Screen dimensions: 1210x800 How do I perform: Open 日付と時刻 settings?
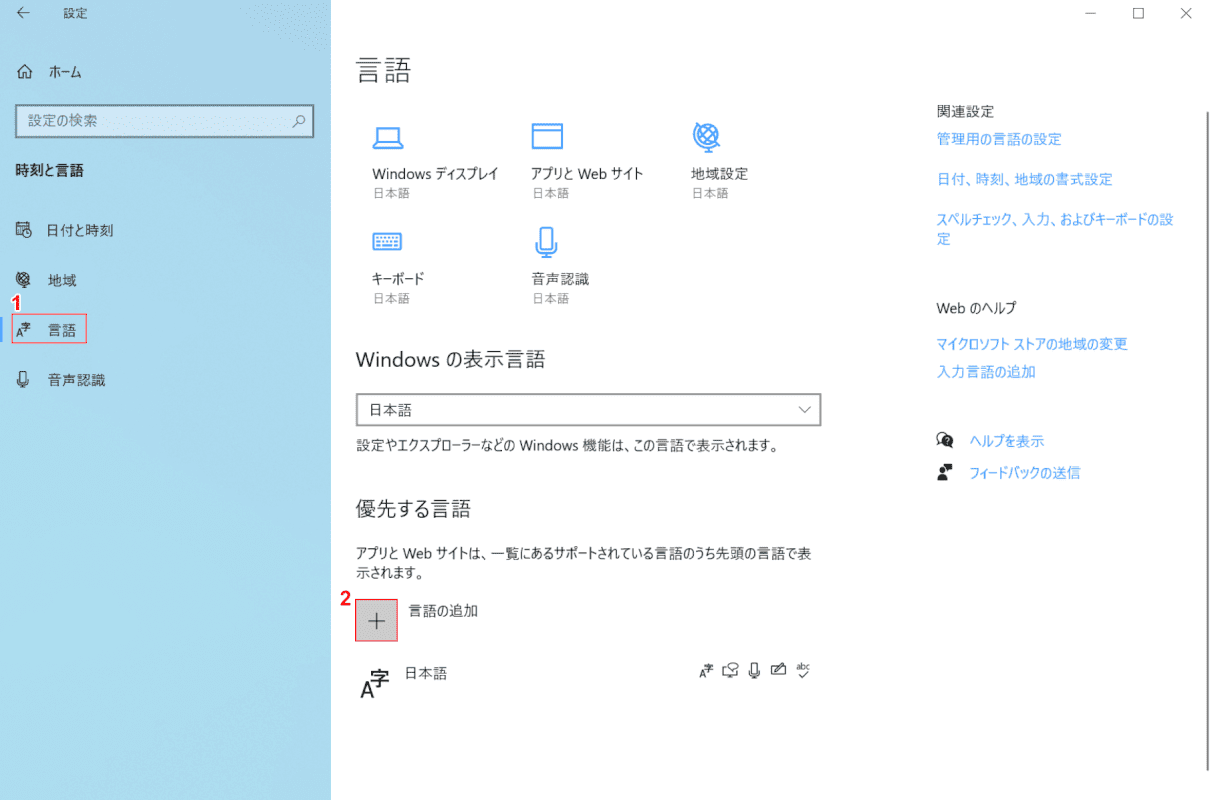coord(65,230)
